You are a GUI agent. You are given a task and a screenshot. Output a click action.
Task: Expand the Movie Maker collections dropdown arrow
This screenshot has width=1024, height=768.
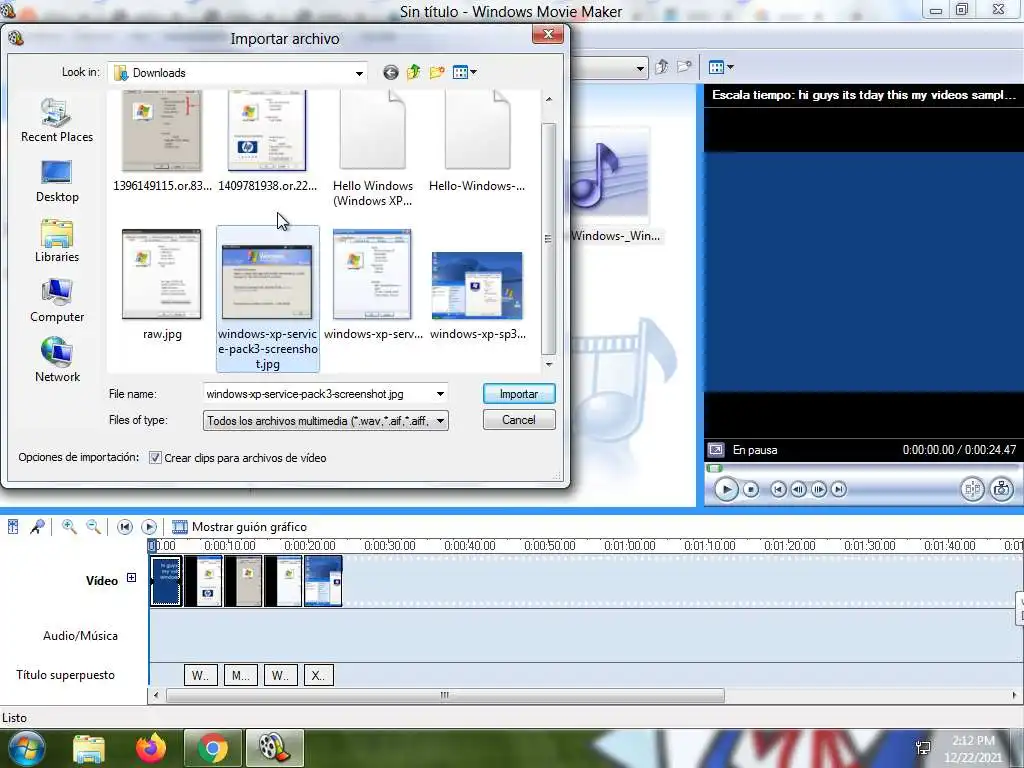(x=640, y=68)
